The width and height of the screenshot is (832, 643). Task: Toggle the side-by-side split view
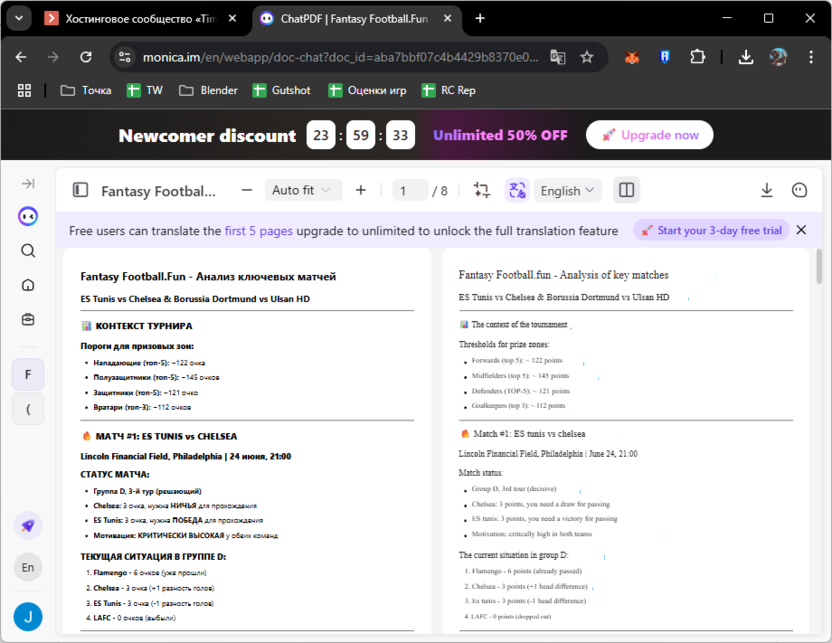click(627, 190)
